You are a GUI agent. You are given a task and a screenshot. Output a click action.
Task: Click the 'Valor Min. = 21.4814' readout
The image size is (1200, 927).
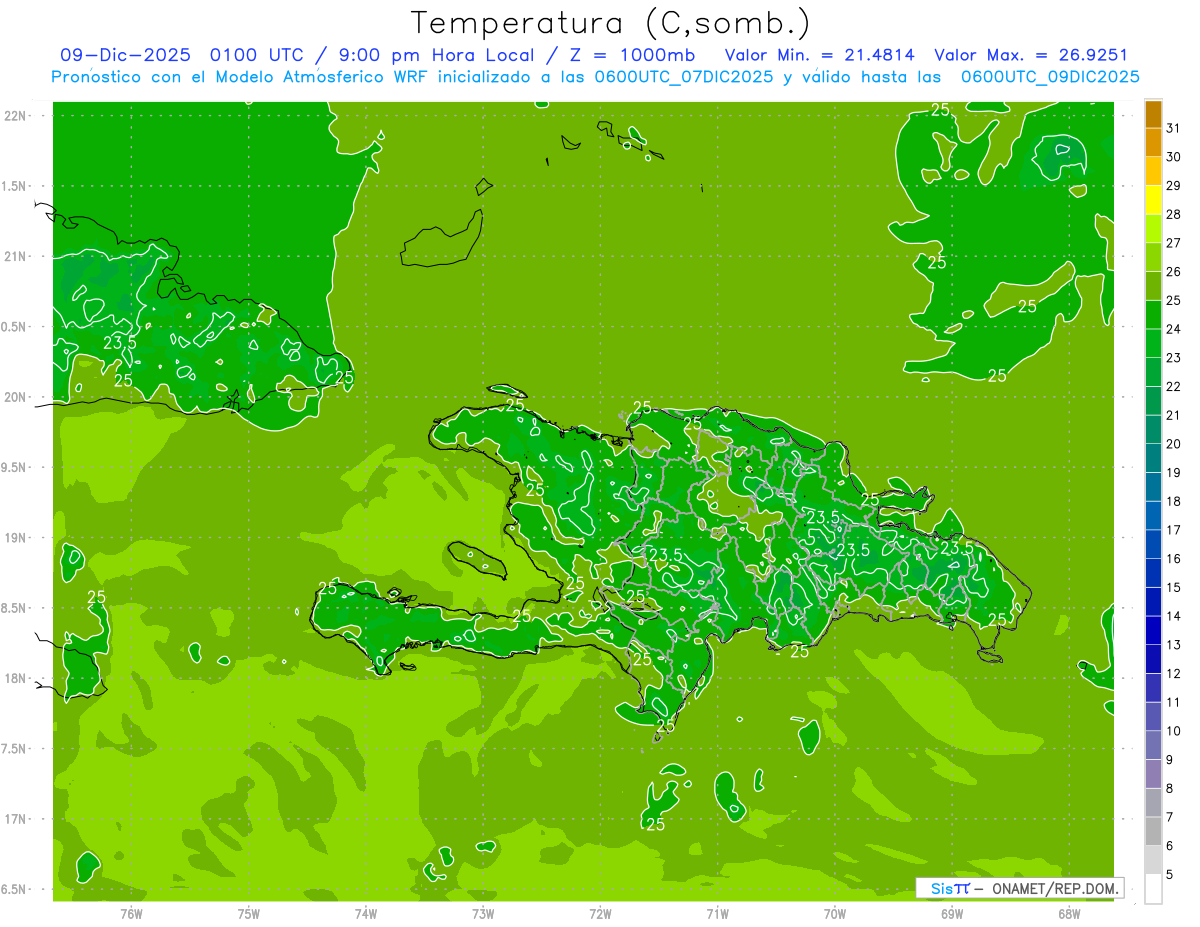pyautogui.click(x=820, y=55)
